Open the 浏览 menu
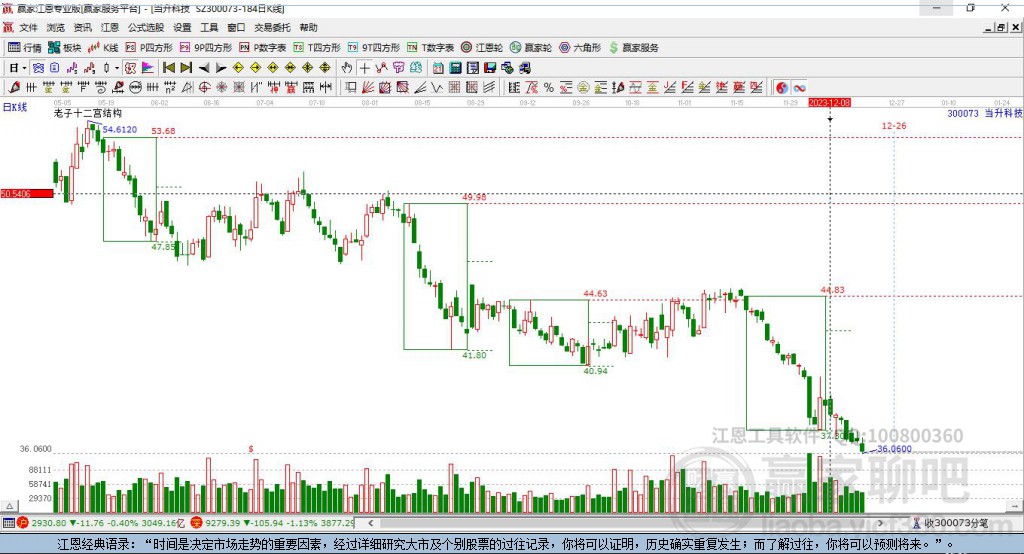This screenshot has height=554, width=1024. point(56,27)
